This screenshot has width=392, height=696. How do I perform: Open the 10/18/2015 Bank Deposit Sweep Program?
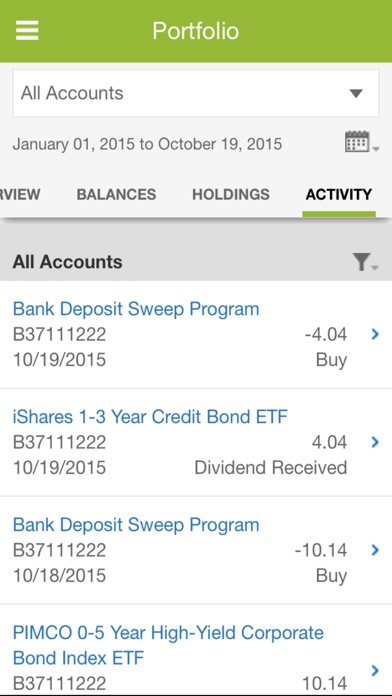[x=136, y=524]
